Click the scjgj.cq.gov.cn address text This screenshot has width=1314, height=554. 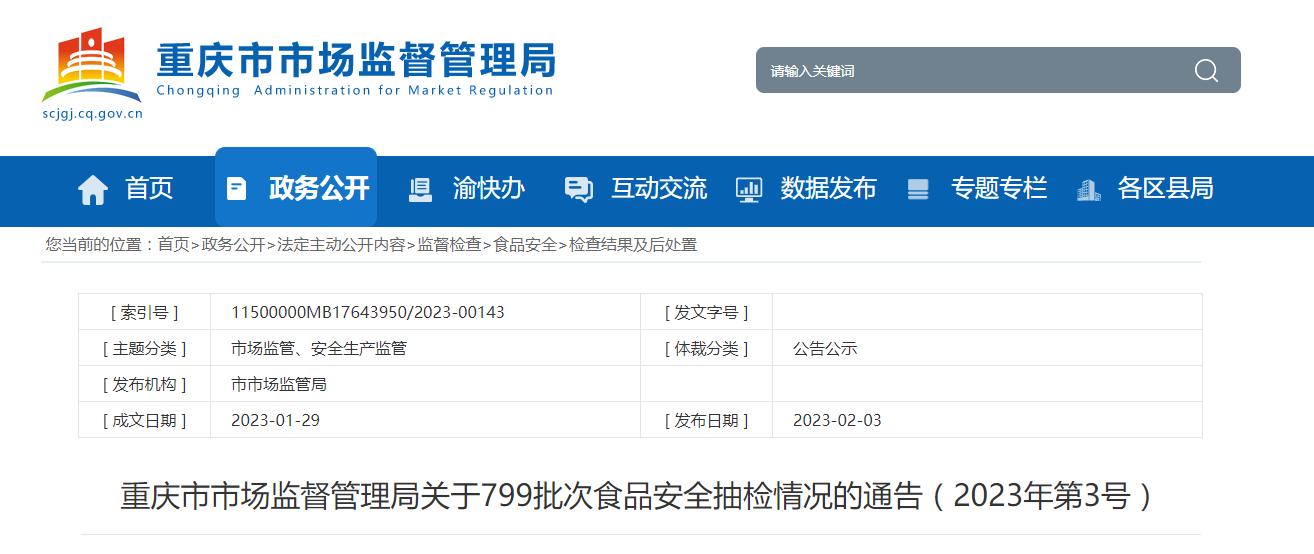pos(92,114)
